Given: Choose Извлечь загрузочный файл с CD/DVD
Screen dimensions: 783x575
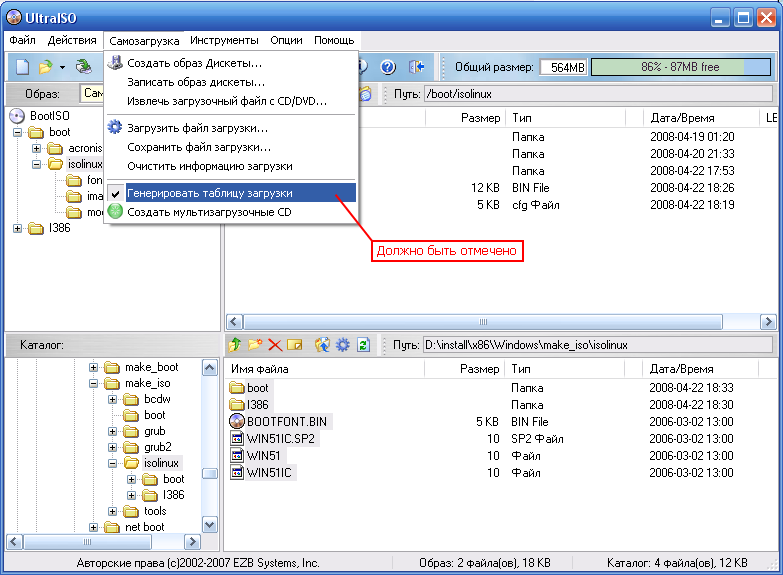Looking at the screenshot, I should pos(231,101).
